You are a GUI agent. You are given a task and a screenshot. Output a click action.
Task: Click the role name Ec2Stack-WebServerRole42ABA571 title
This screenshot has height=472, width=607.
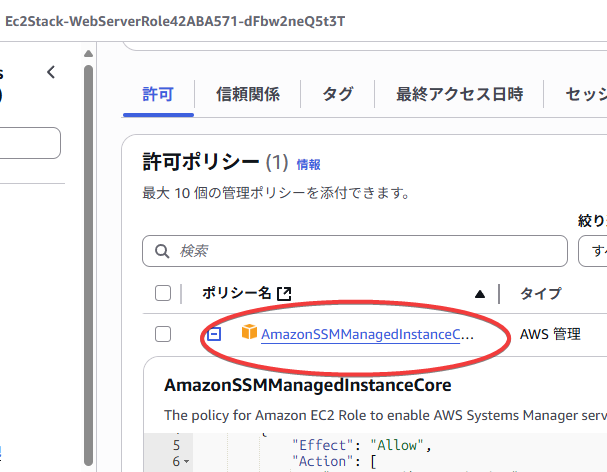point(175,21)
